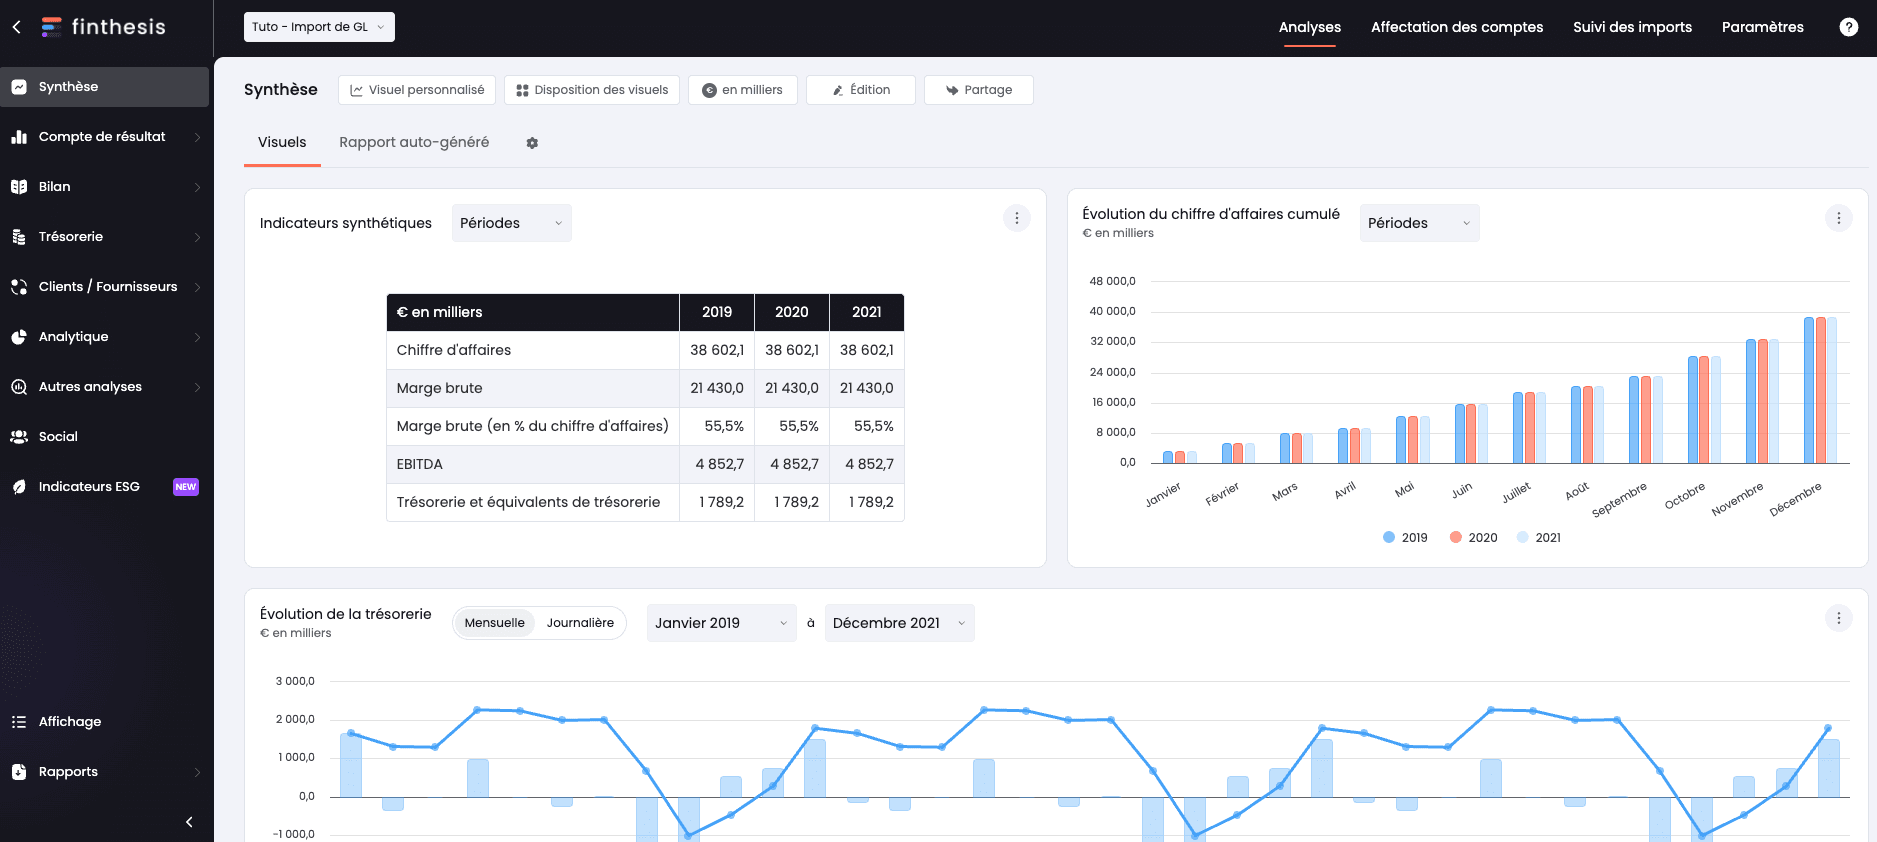Open the Tuto - Import de GL dropdown
1877x842 pixels.
[x=319, y=27]
